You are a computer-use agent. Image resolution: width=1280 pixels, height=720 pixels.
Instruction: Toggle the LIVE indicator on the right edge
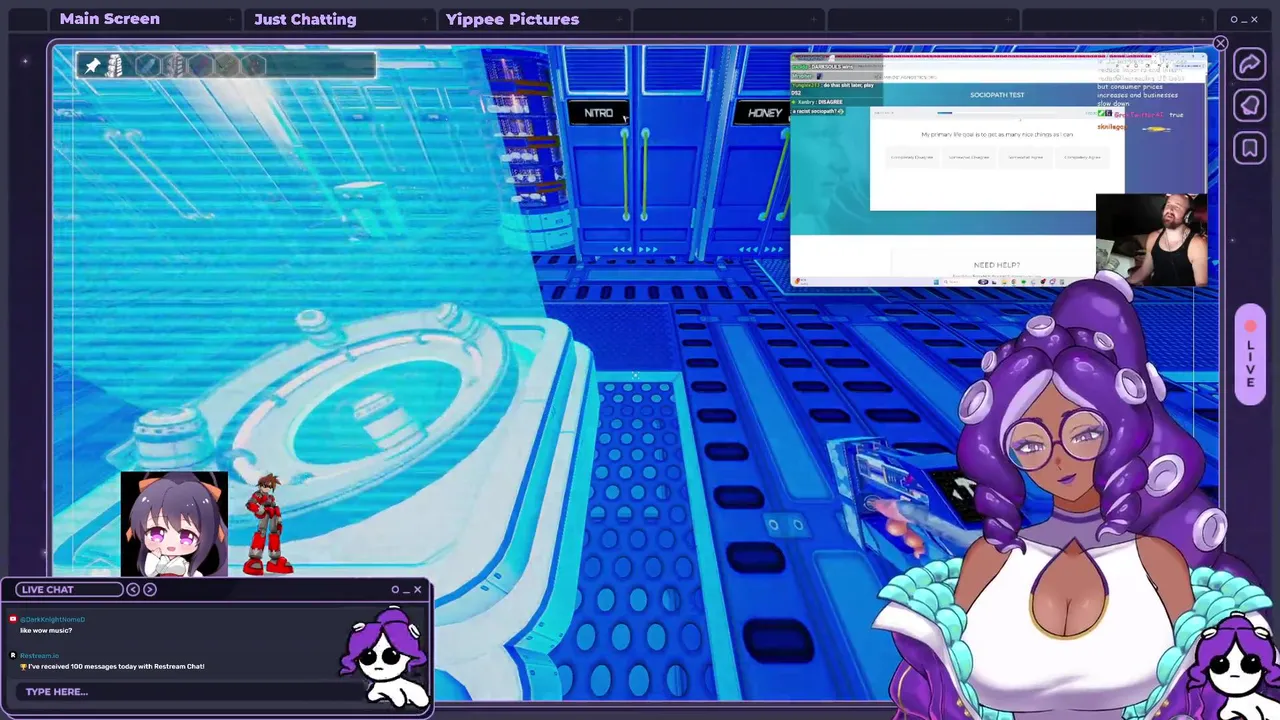1250,356
